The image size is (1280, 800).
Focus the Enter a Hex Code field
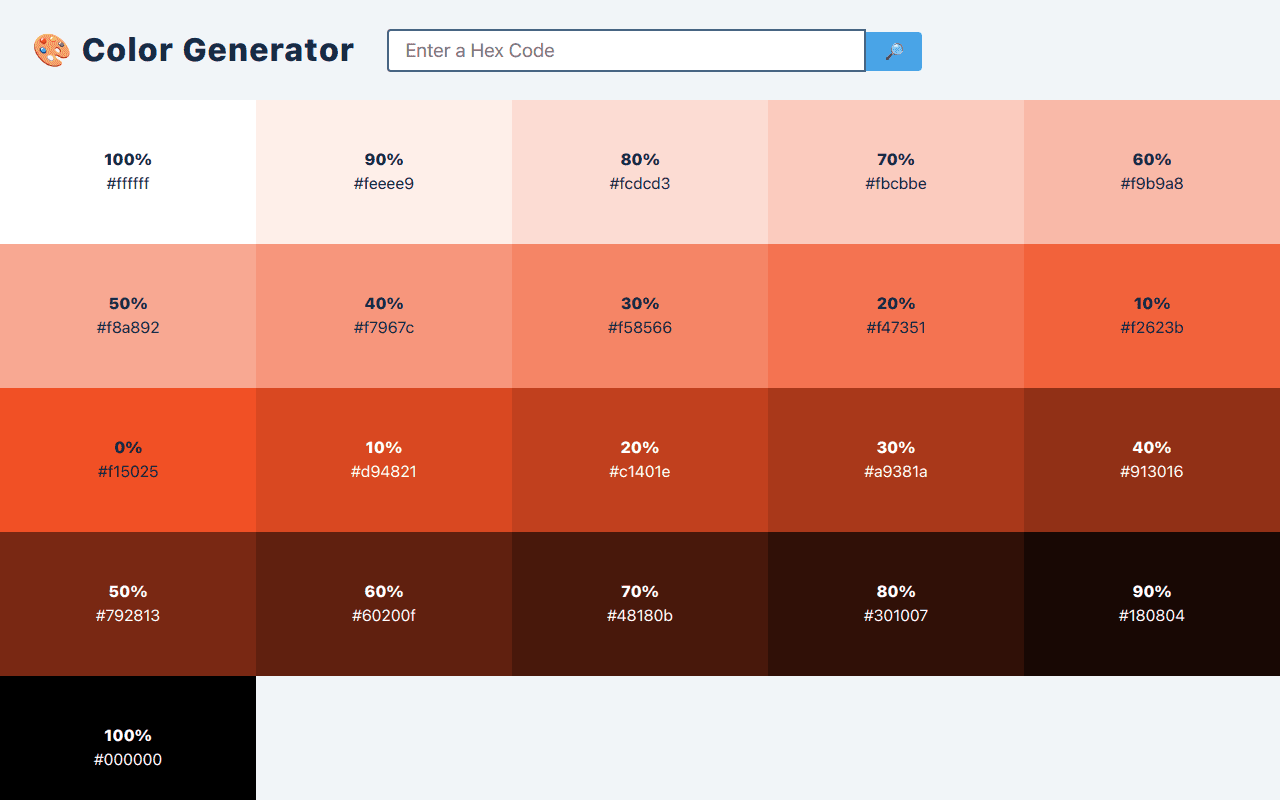(x=626, y=51)
